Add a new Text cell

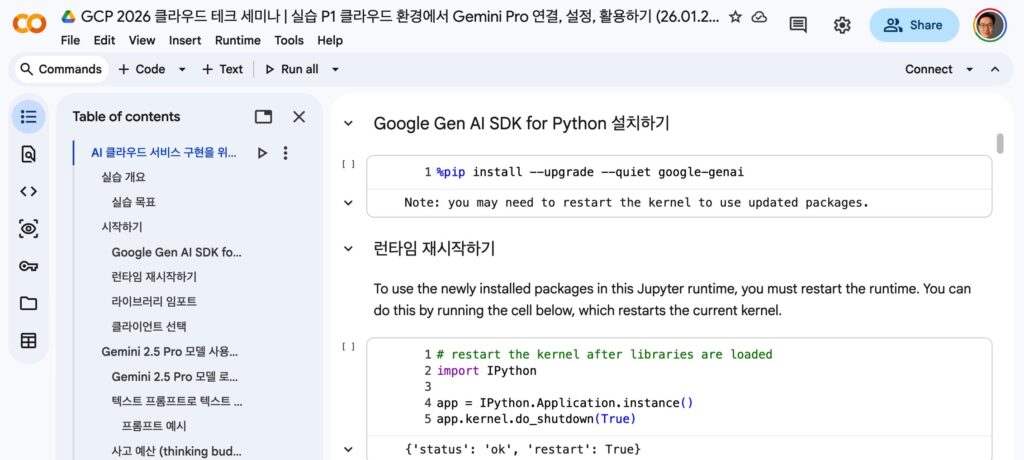pos(222,69)
